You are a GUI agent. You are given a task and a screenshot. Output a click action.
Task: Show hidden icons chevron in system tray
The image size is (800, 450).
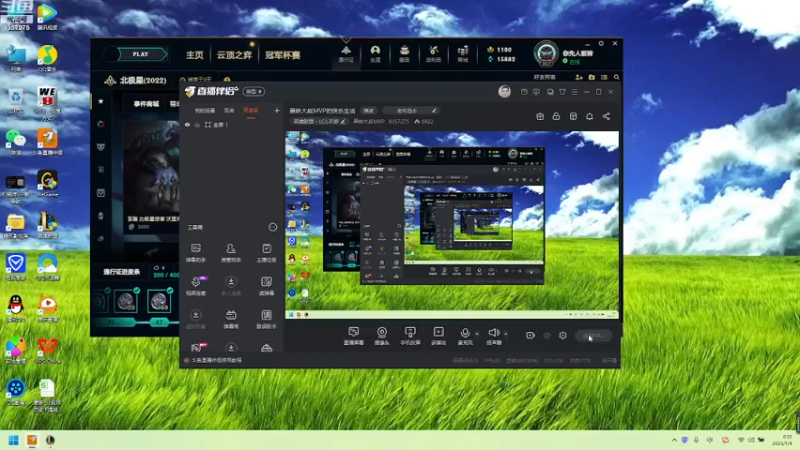[x=674, y=440]
